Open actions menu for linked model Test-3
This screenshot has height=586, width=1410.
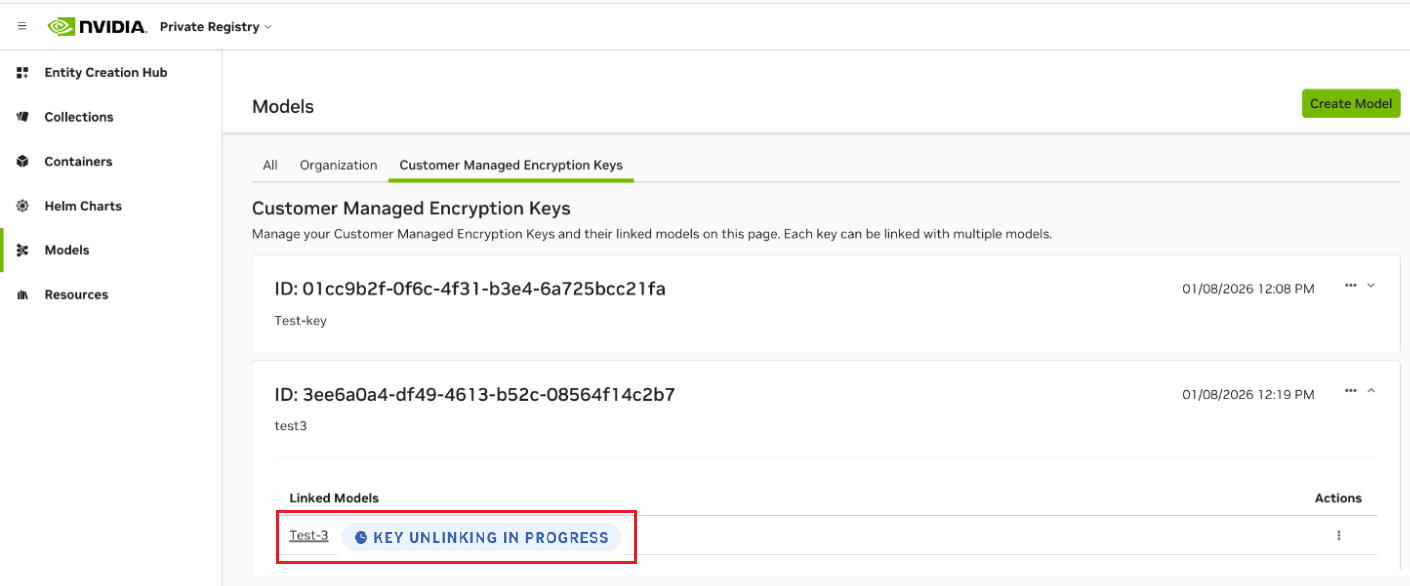point(1338,536)
